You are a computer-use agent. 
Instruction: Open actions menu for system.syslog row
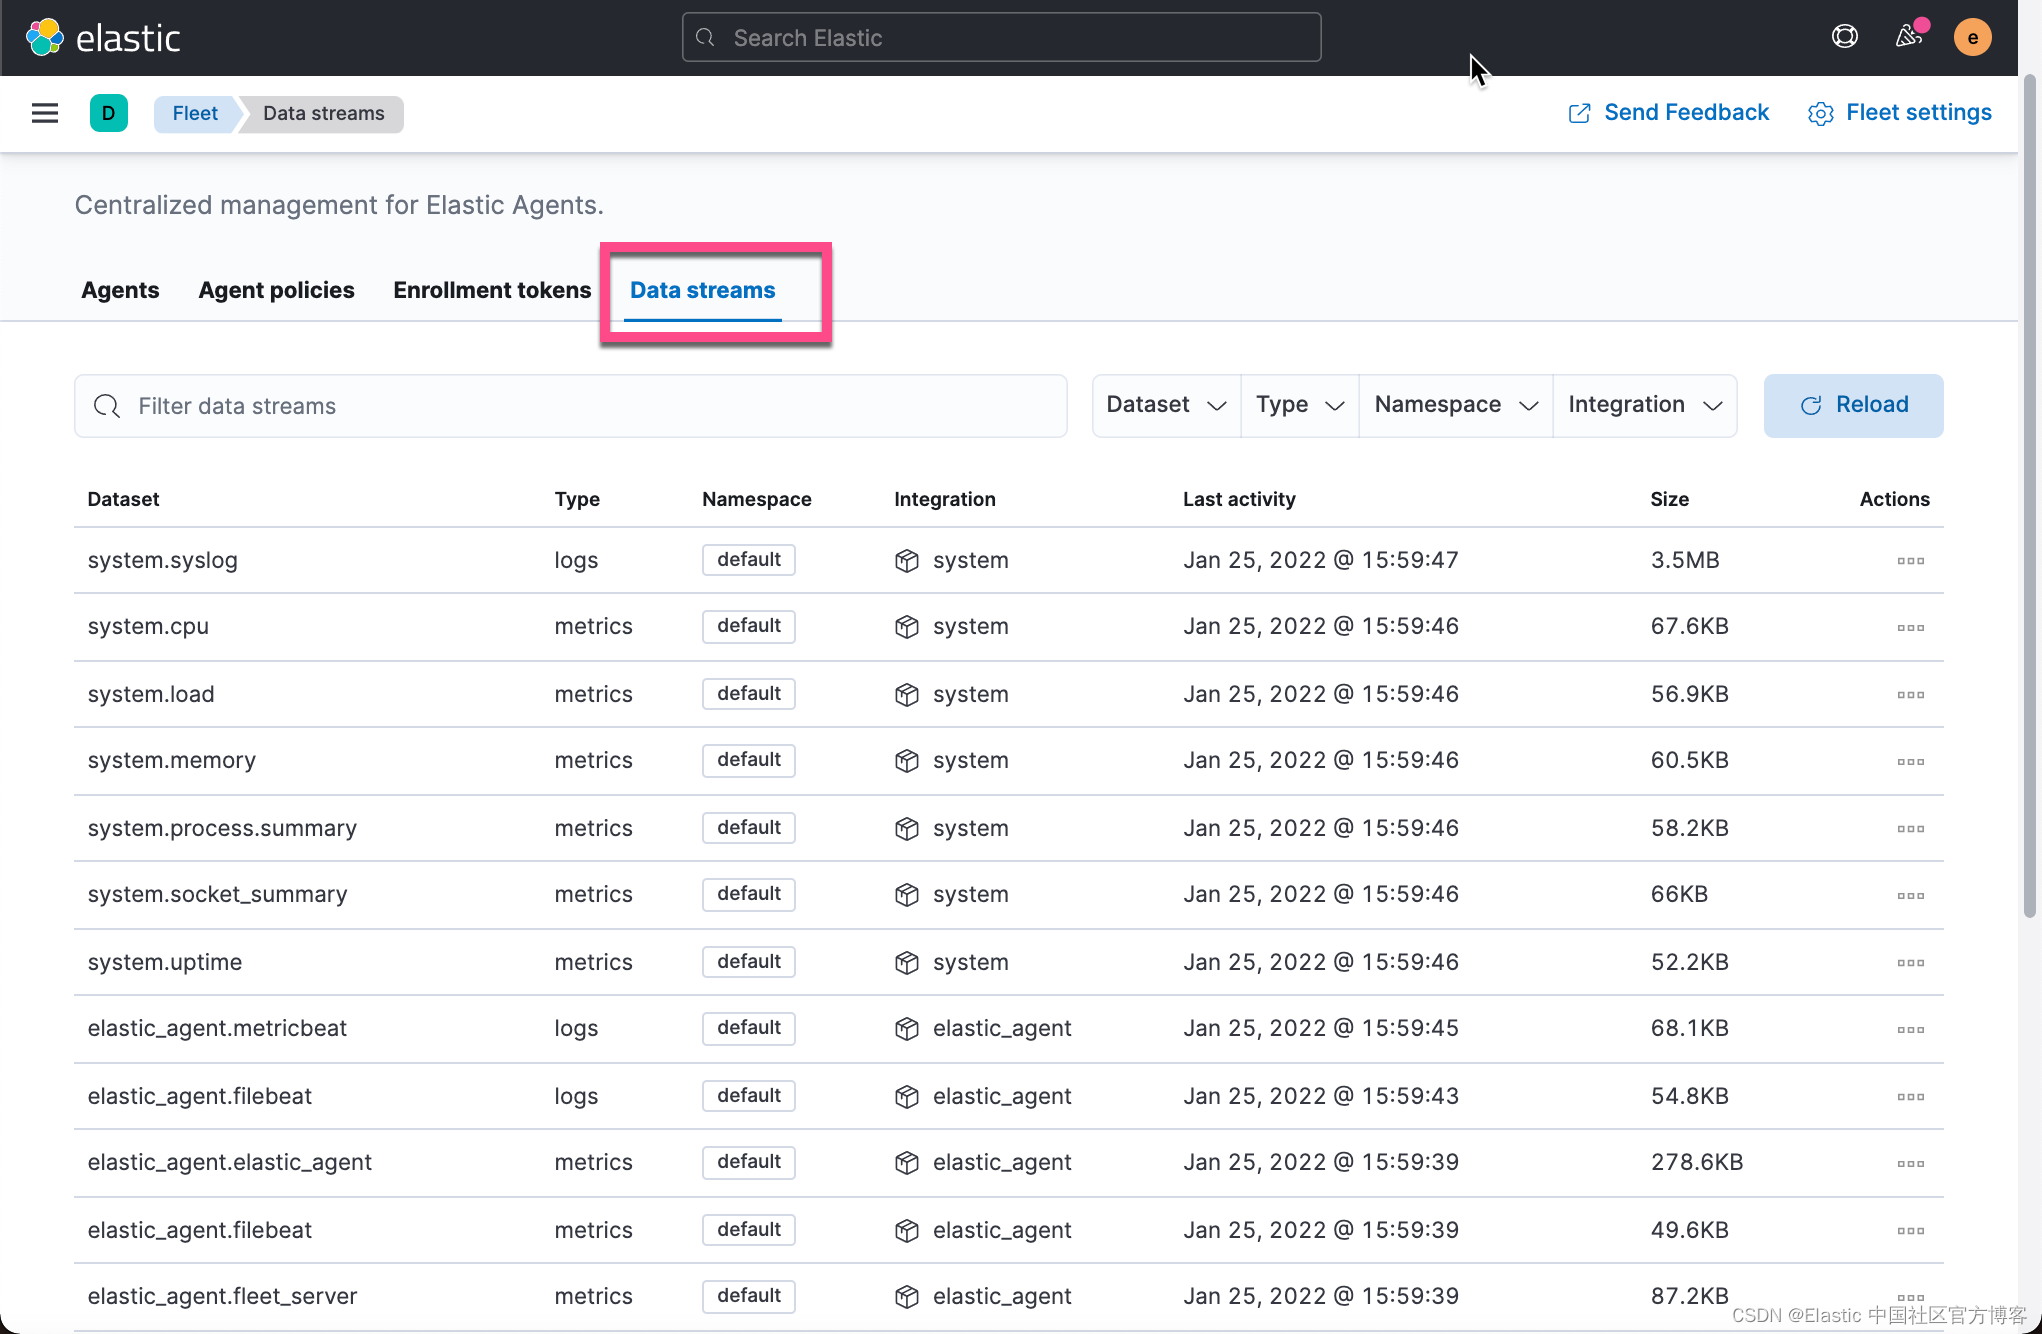tap(1910, 561)
